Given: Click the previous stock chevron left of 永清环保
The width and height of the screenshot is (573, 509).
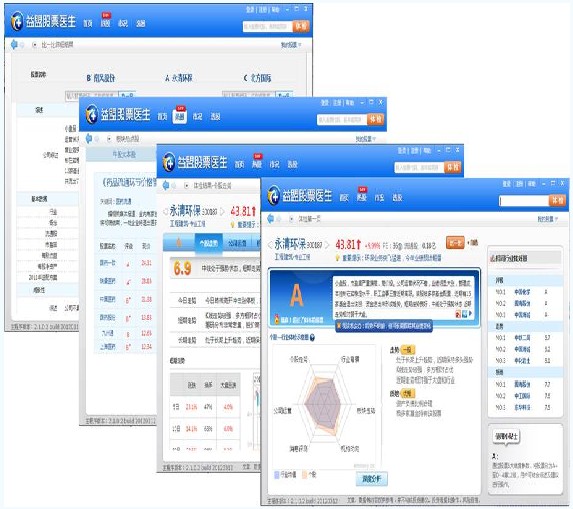Looking at the screenshot, I should click(x=270, y=244).
